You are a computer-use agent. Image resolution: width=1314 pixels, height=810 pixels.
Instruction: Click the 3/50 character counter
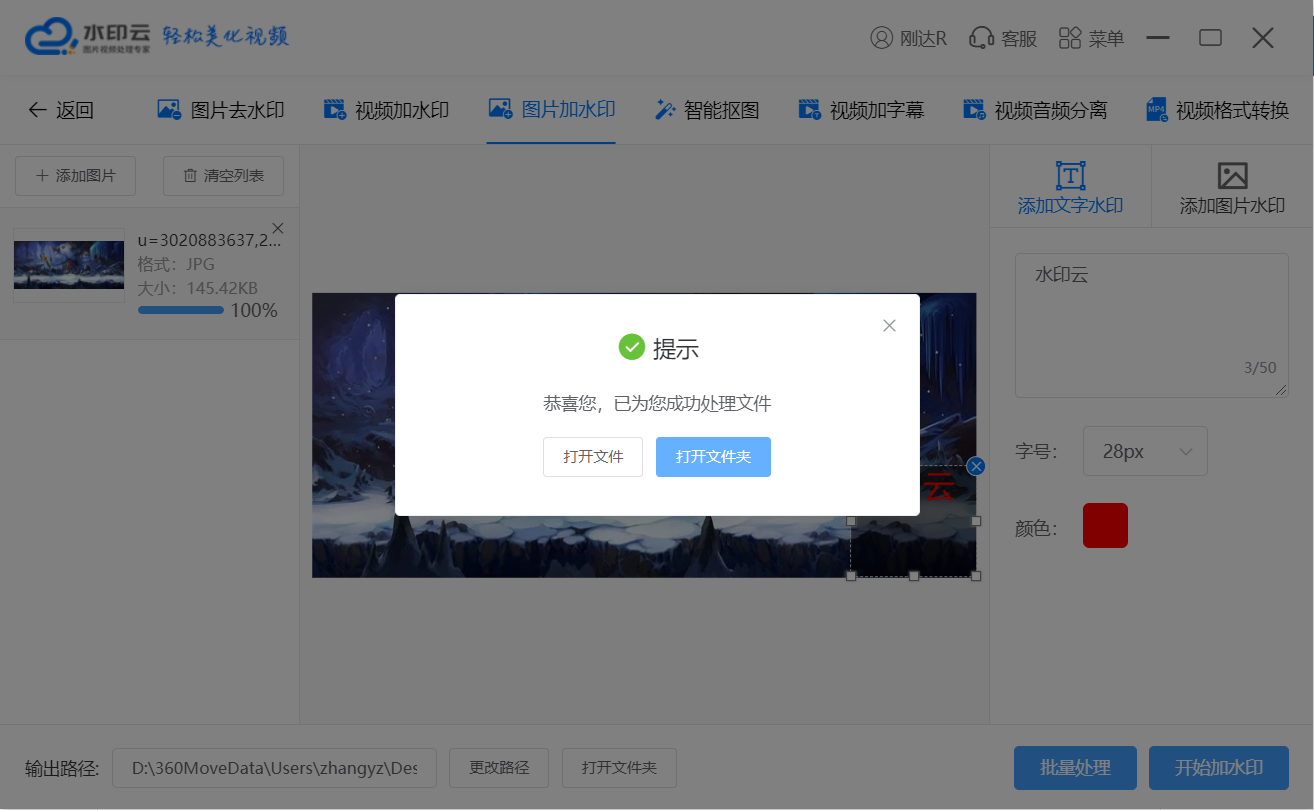pyautogui.click(x=1260, y=367)
